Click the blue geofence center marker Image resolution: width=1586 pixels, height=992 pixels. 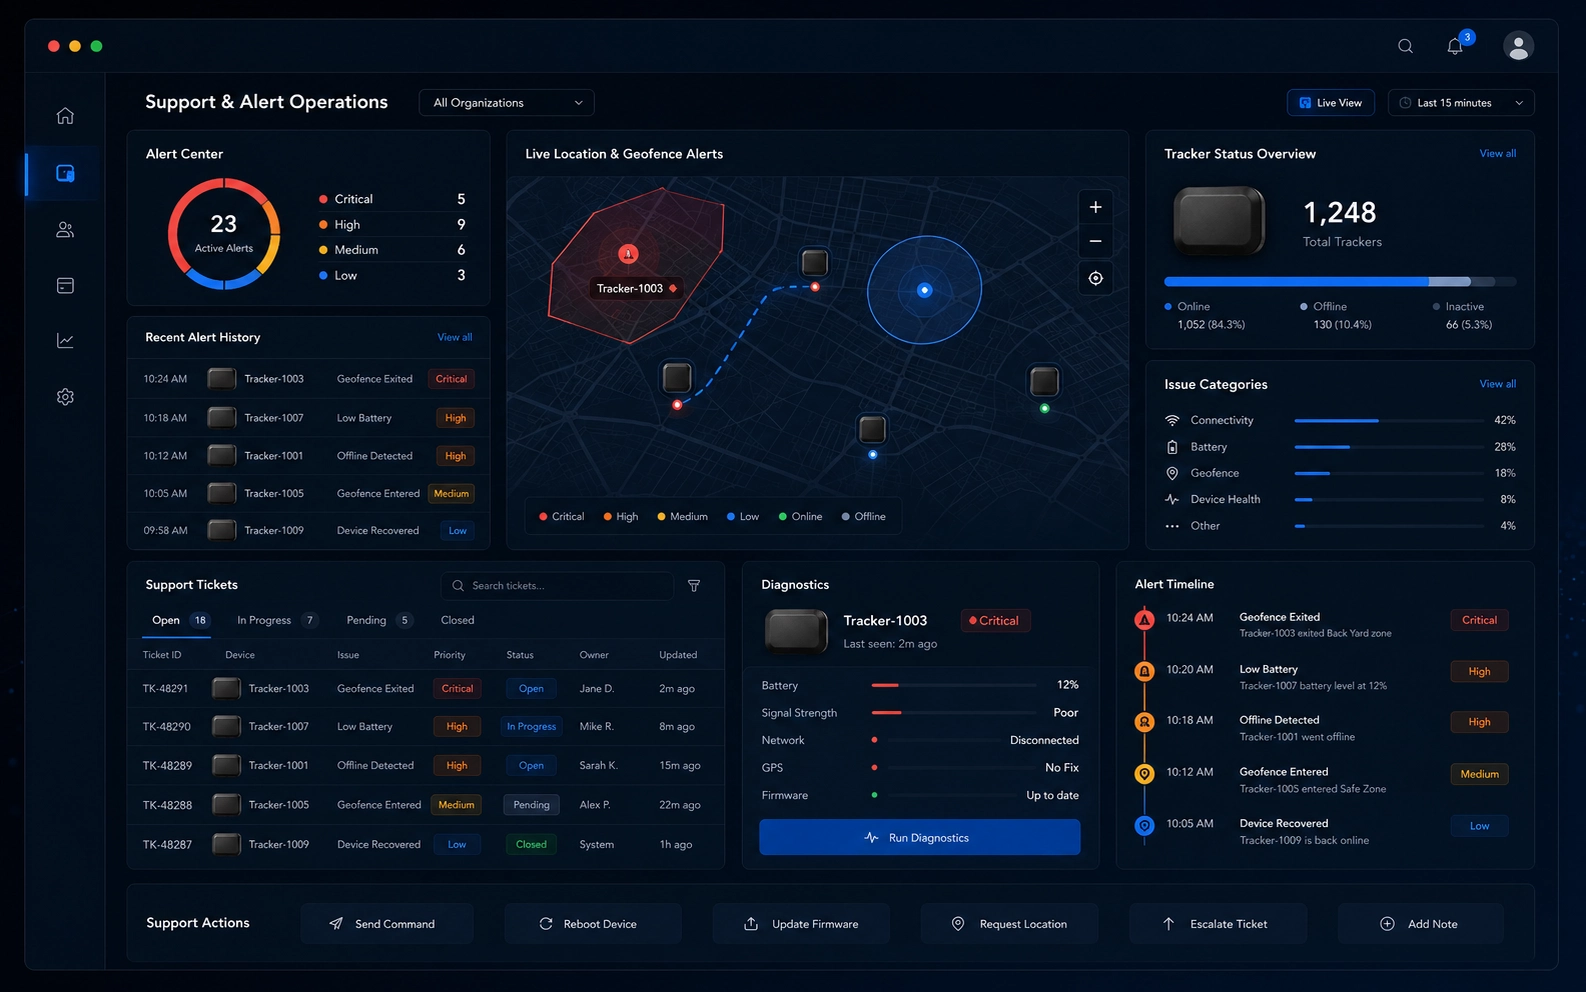click(924, 290)
